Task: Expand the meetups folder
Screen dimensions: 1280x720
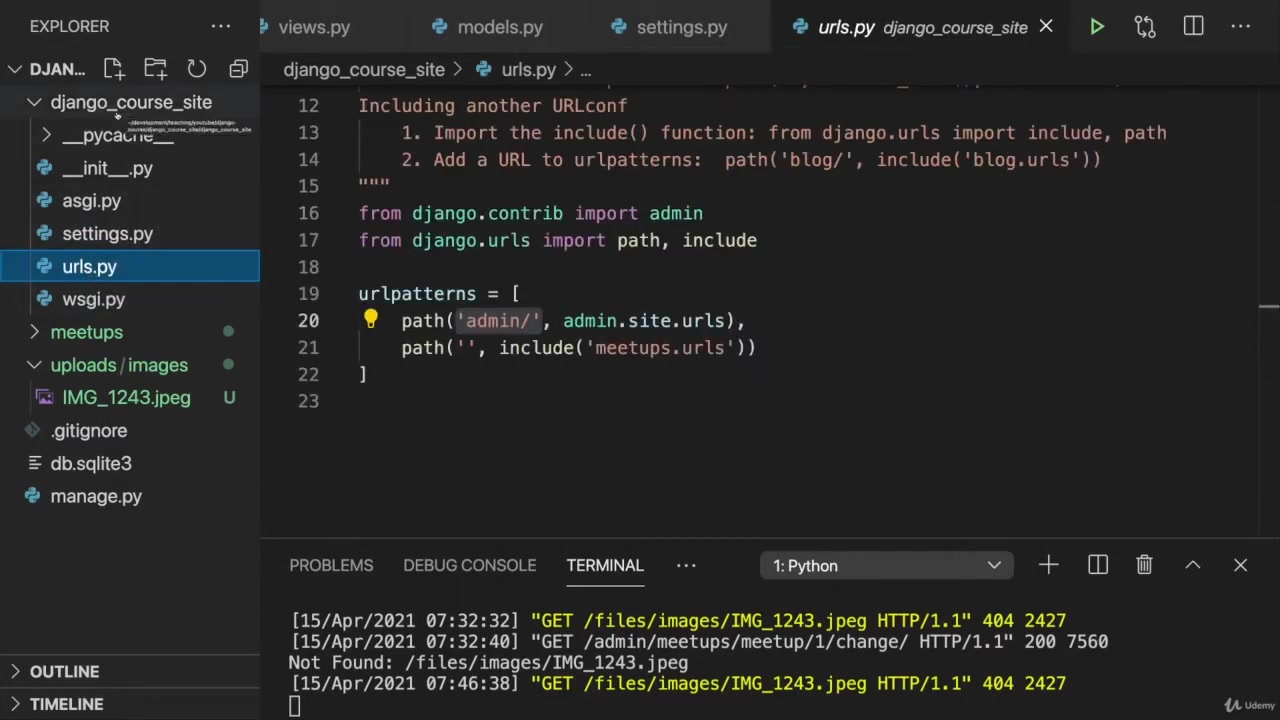Action: (x=86, y=332)
